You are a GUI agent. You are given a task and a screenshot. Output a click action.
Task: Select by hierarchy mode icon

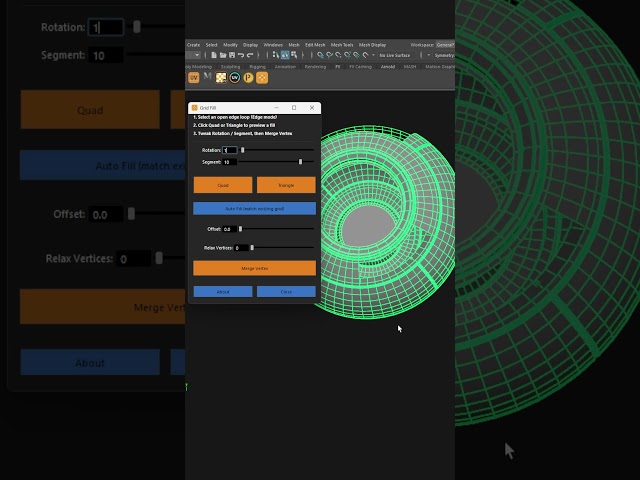click(x=276, y=55)
